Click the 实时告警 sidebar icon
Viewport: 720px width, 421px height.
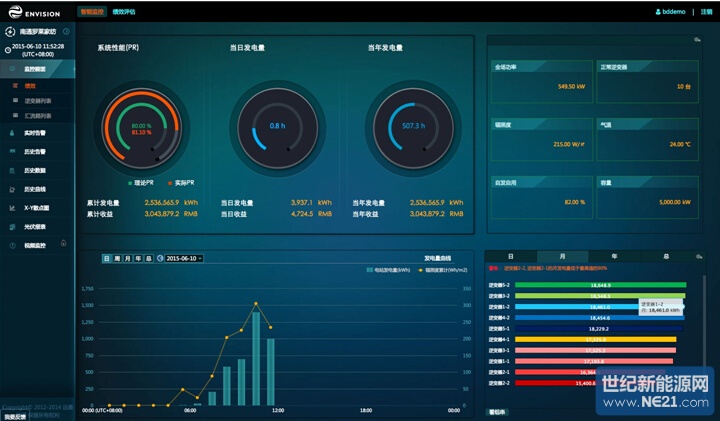tap(13, 132)
